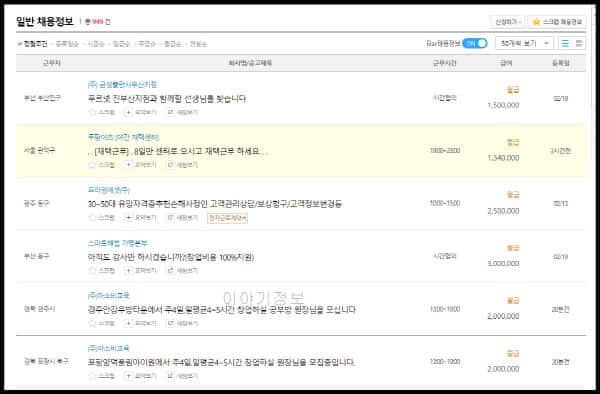600x394 pixels.
Task: Click the 근무지 column header
Action: [x=52, y=63]
